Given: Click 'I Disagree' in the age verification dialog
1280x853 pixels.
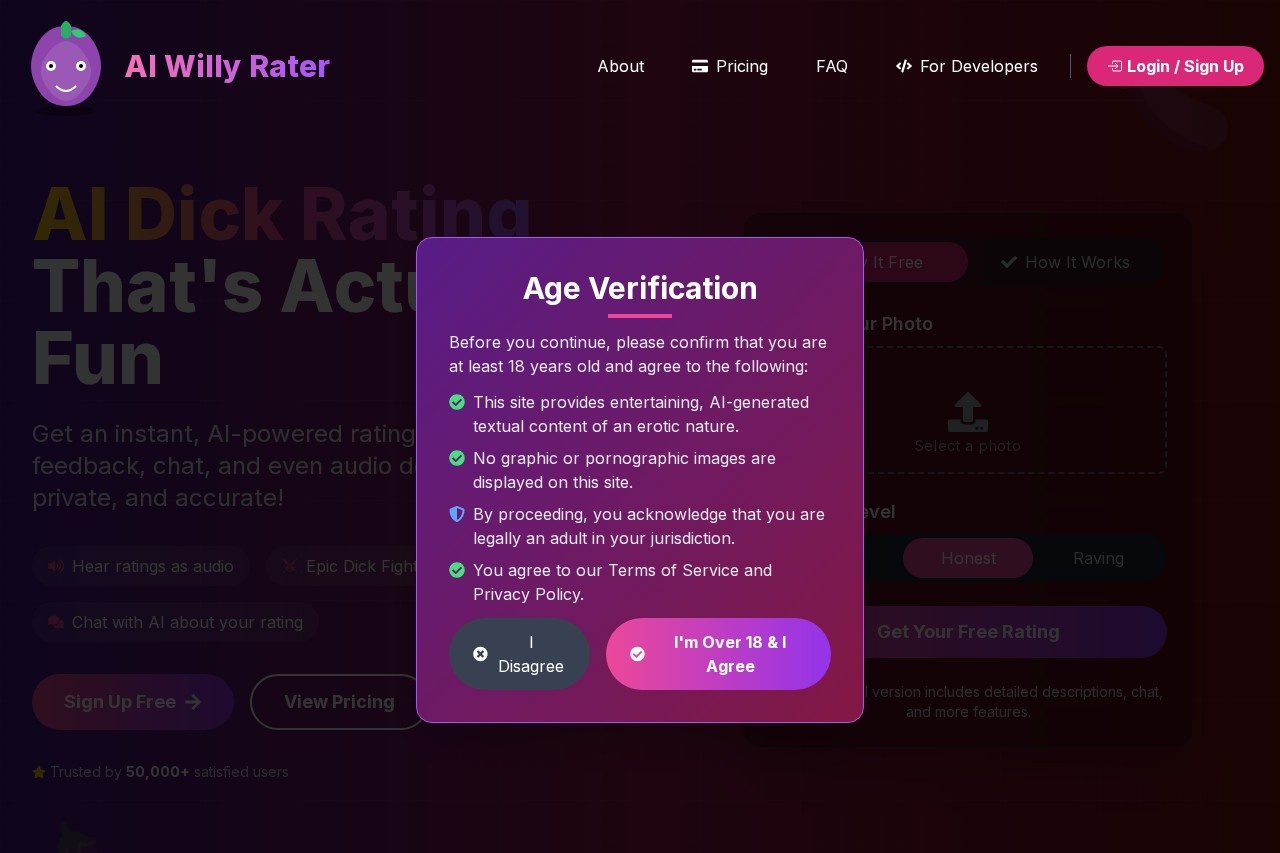Looking at the screenshot, I should [x=519, y=654].
